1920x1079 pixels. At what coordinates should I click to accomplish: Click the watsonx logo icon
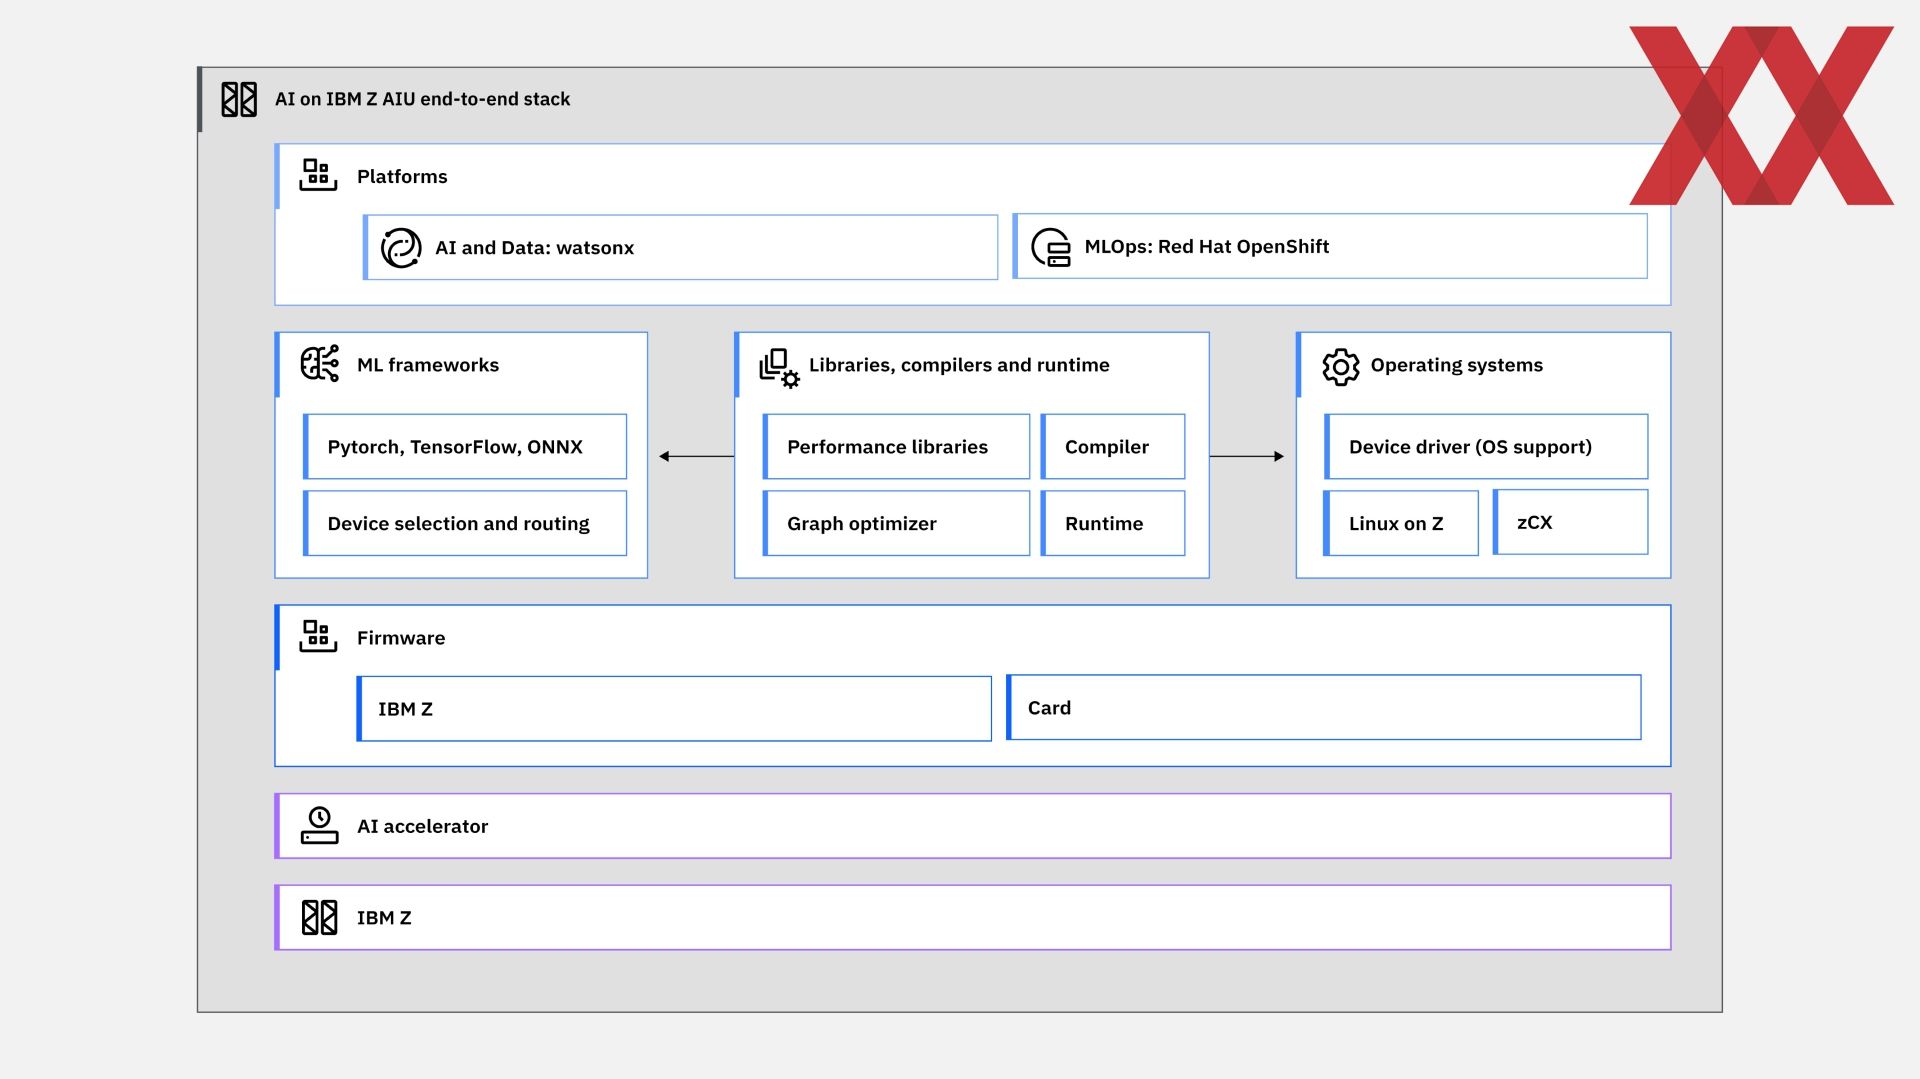(401, 247)
